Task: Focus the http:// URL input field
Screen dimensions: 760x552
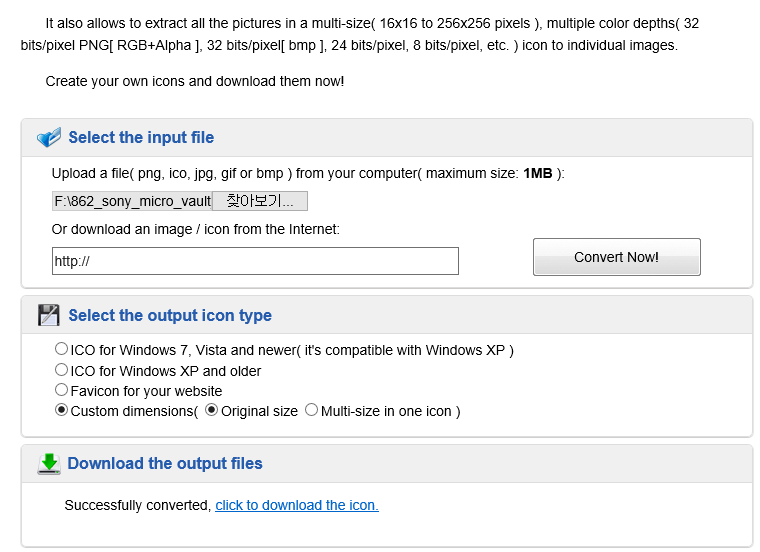Action: pos(255,261)
